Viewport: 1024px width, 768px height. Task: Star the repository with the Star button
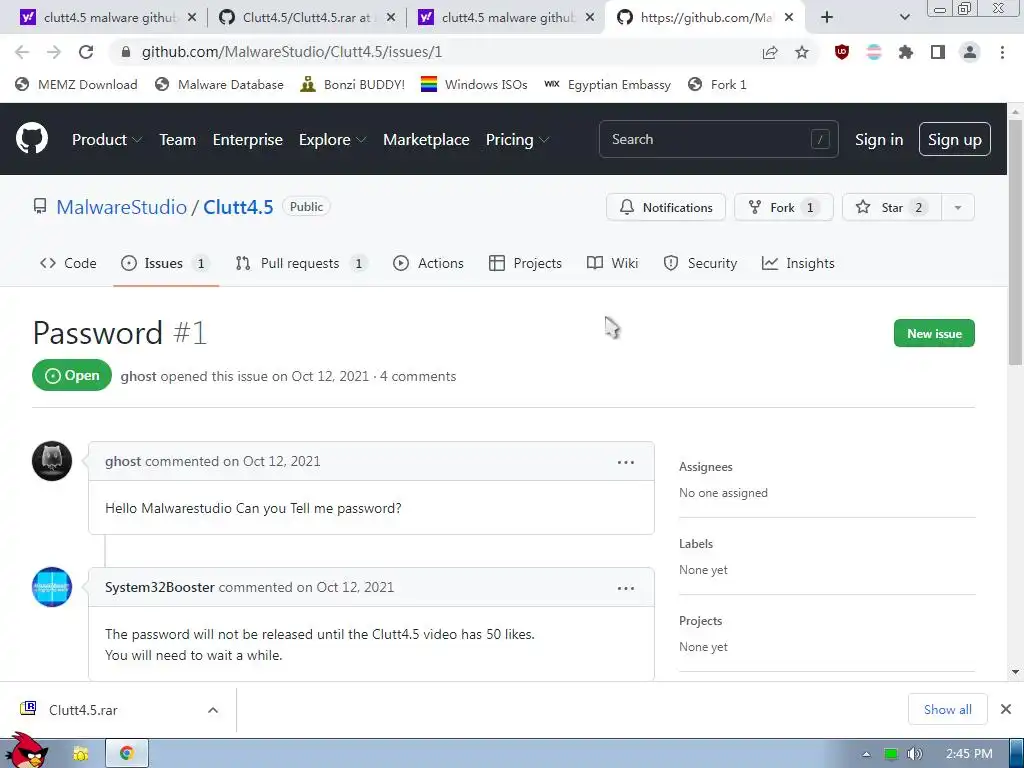pos(891,208)
